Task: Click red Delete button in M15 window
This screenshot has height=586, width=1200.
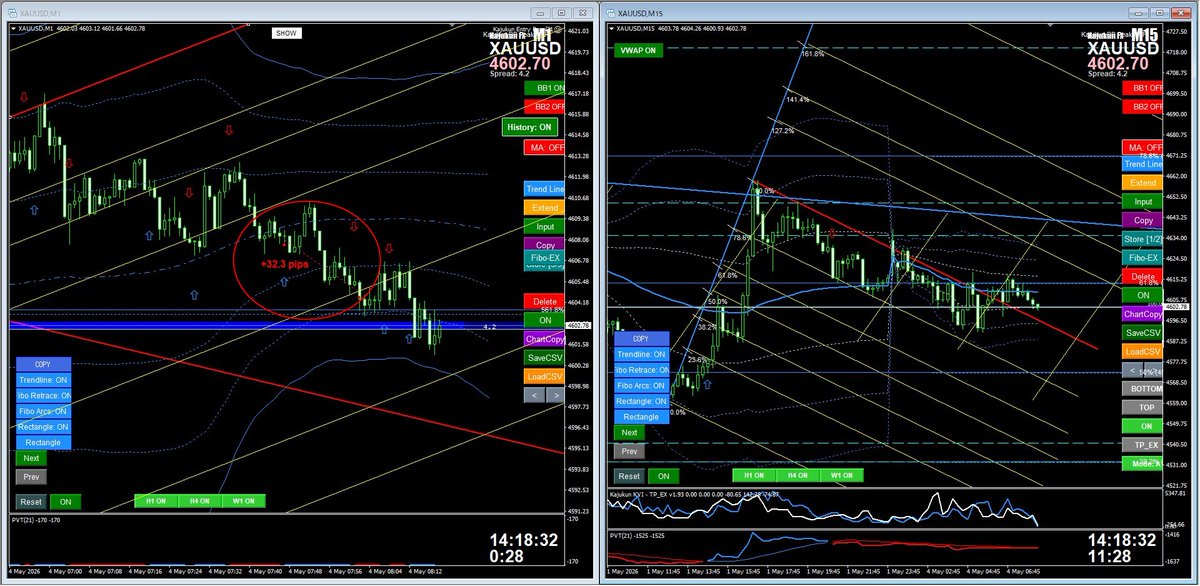Action: (x=1143, y=276)
